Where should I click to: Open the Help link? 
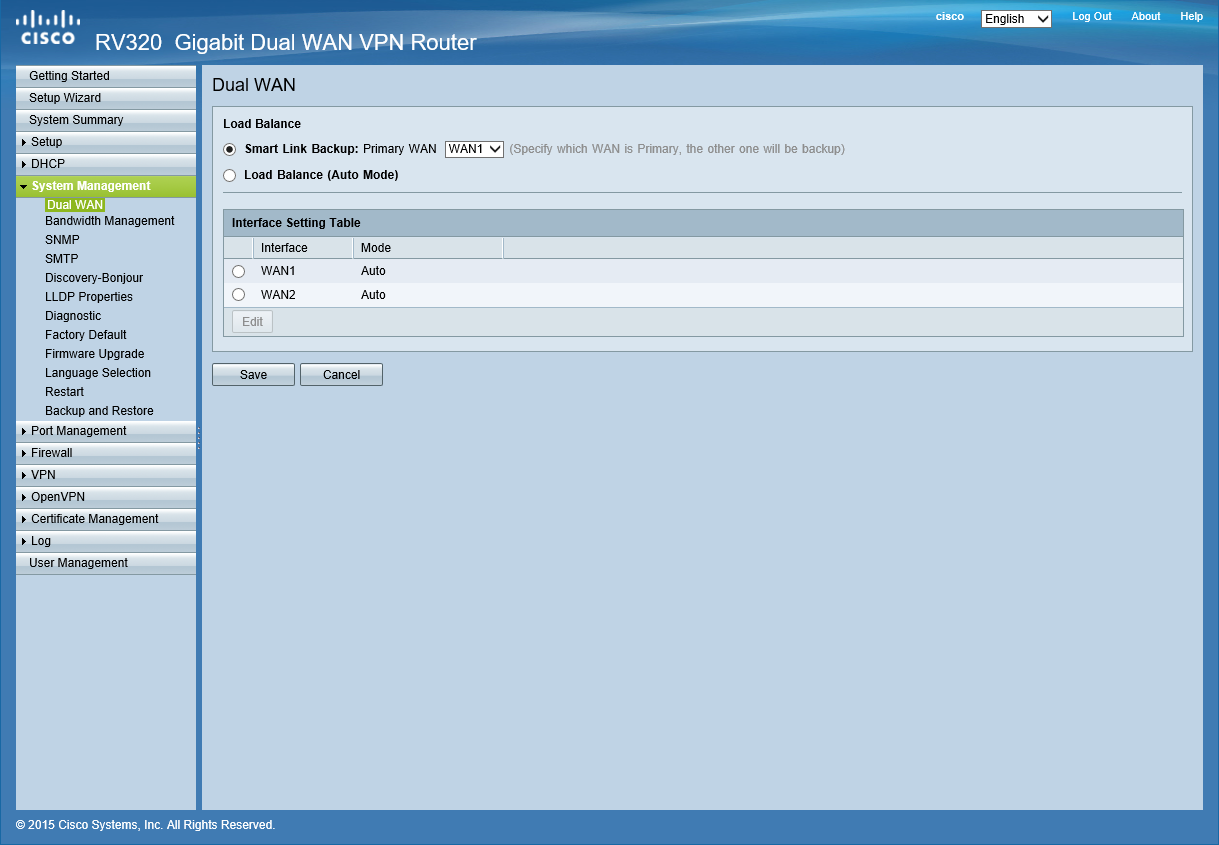[1192, 17]
